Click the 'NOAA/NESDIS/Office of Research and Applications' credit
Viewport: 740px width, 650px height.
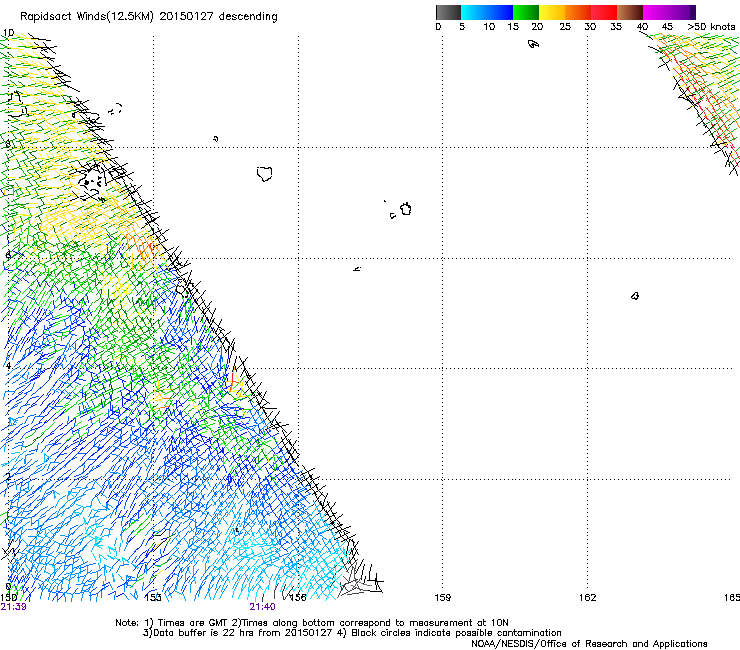pyautogui.click(x=589, y=644)
